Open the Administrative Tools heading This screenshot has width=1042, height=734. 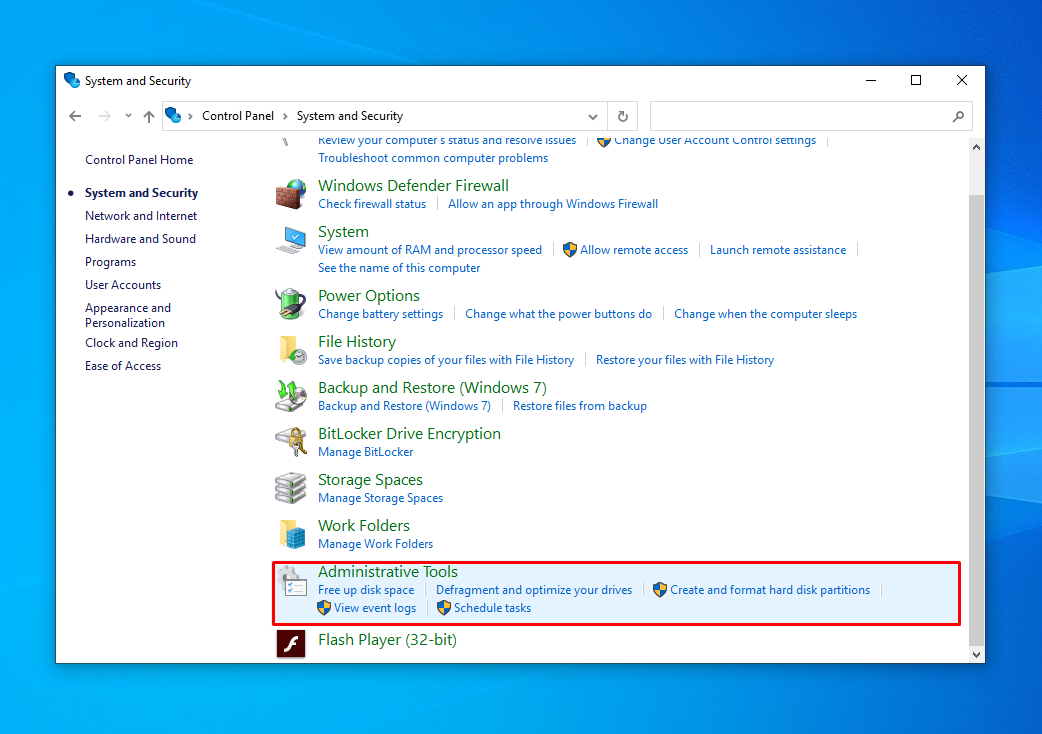388,572
